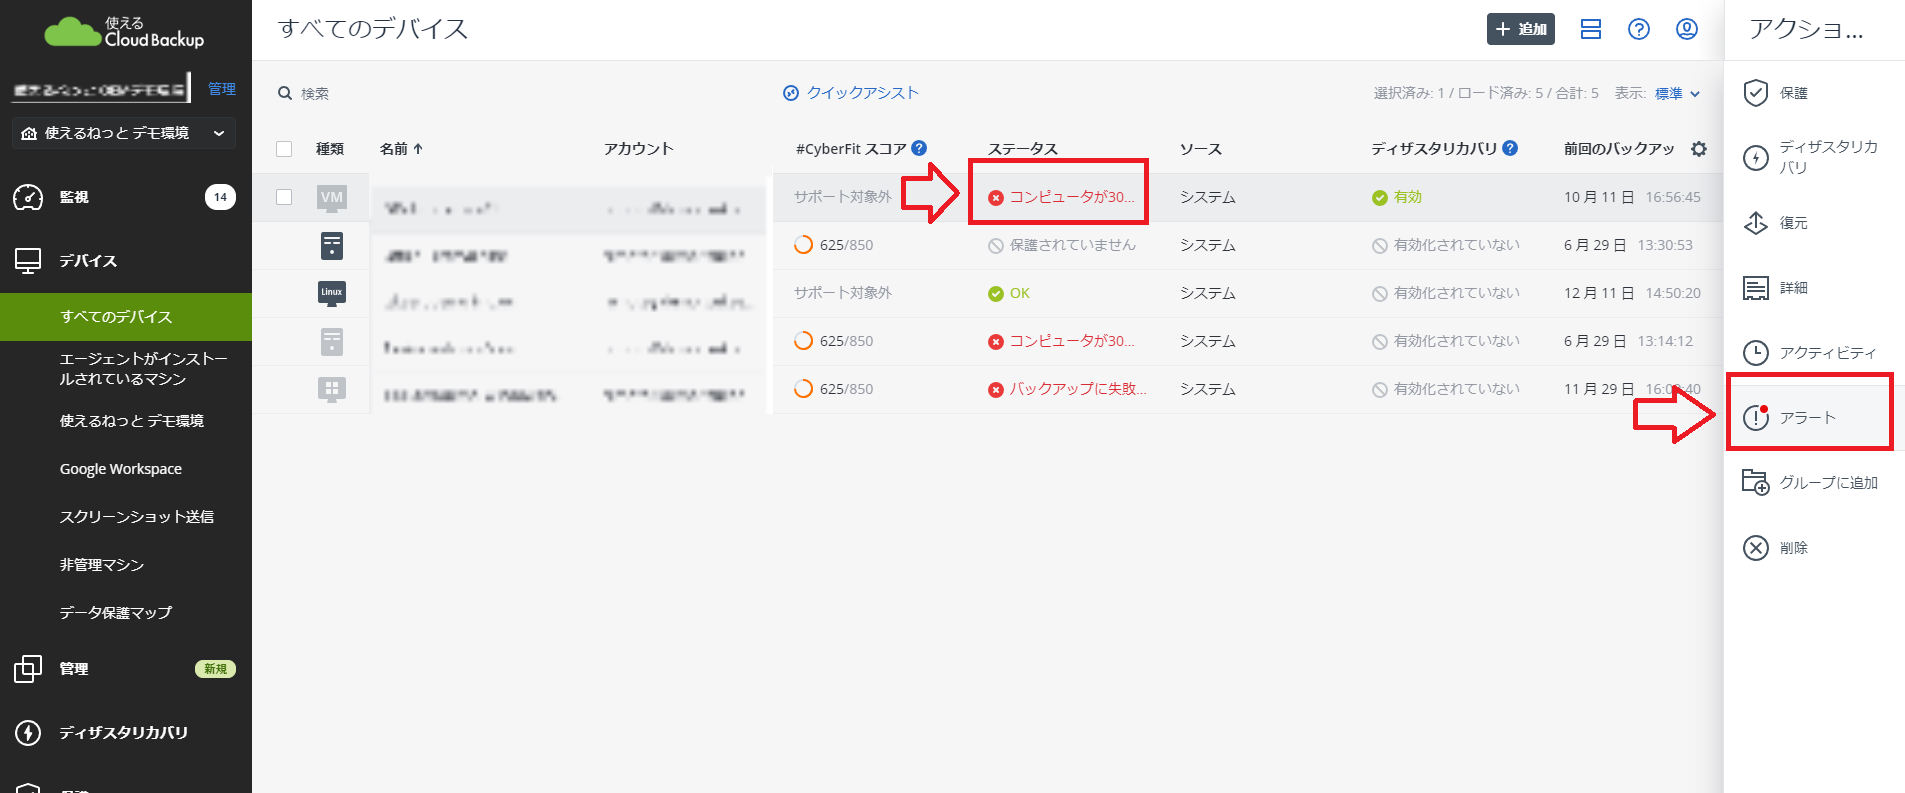
Task: Click the OK status in Linux row
Action: click(x=1009, y=293)
